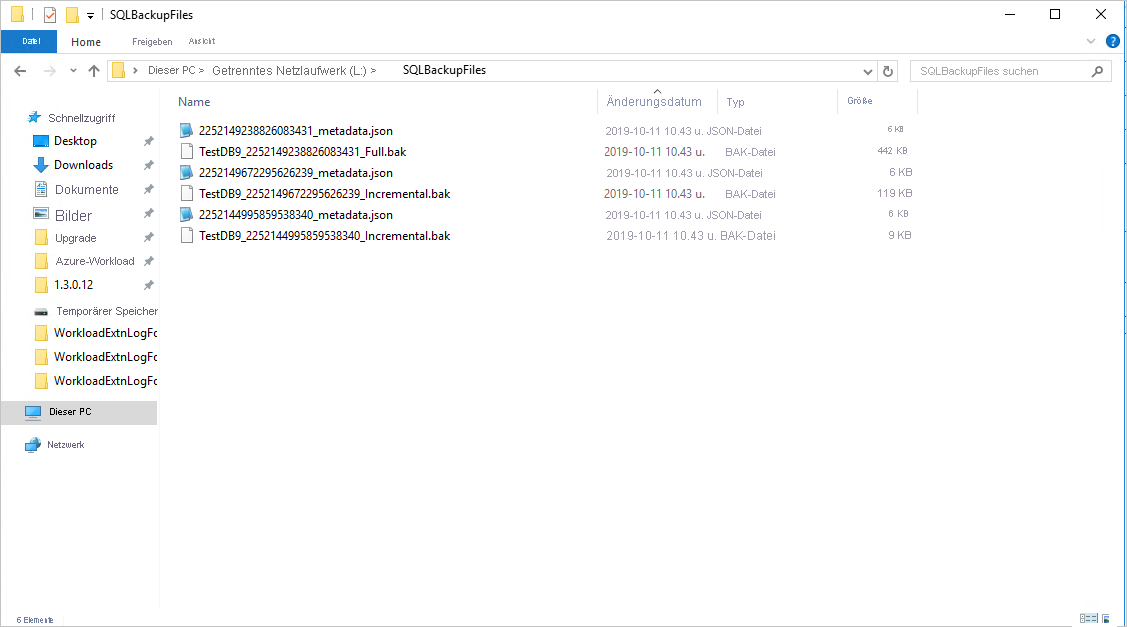The height and width of the screenshot is (627, 1127).
Task: Go back with the left arrow button
Action: (20, 70)
